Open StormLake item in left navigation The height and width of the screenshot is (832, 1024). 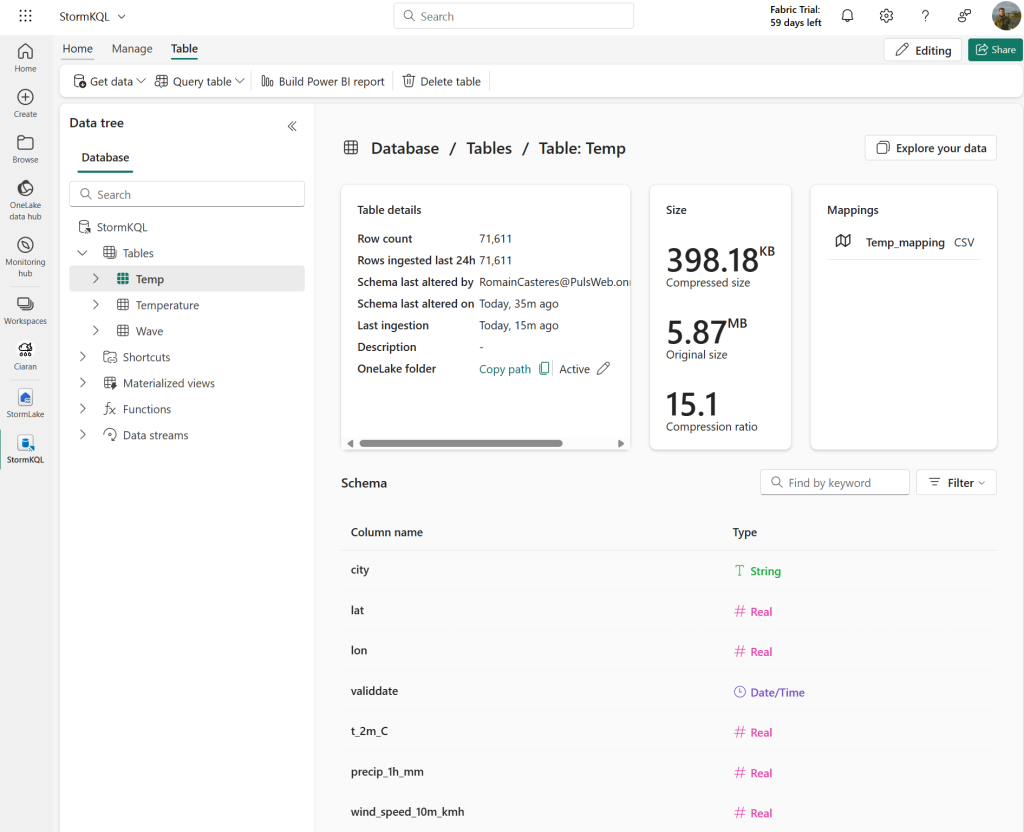pos(25,403)
